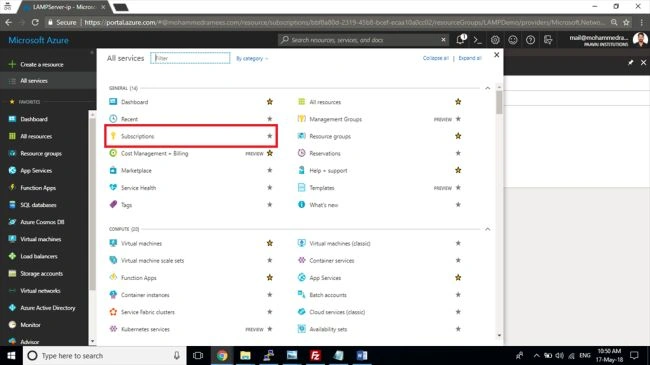This screenshot has height=365, width=650.
Task: Open the help question mark icon
Action: pyautogui.click(x=530, y=40)
